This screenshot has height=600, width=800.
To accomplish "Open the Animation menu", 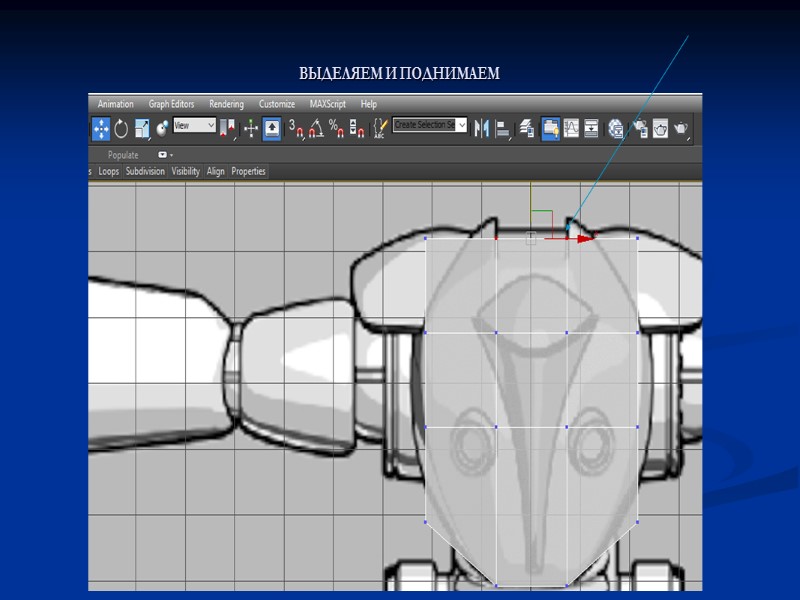I will click(x=116, y=104).
